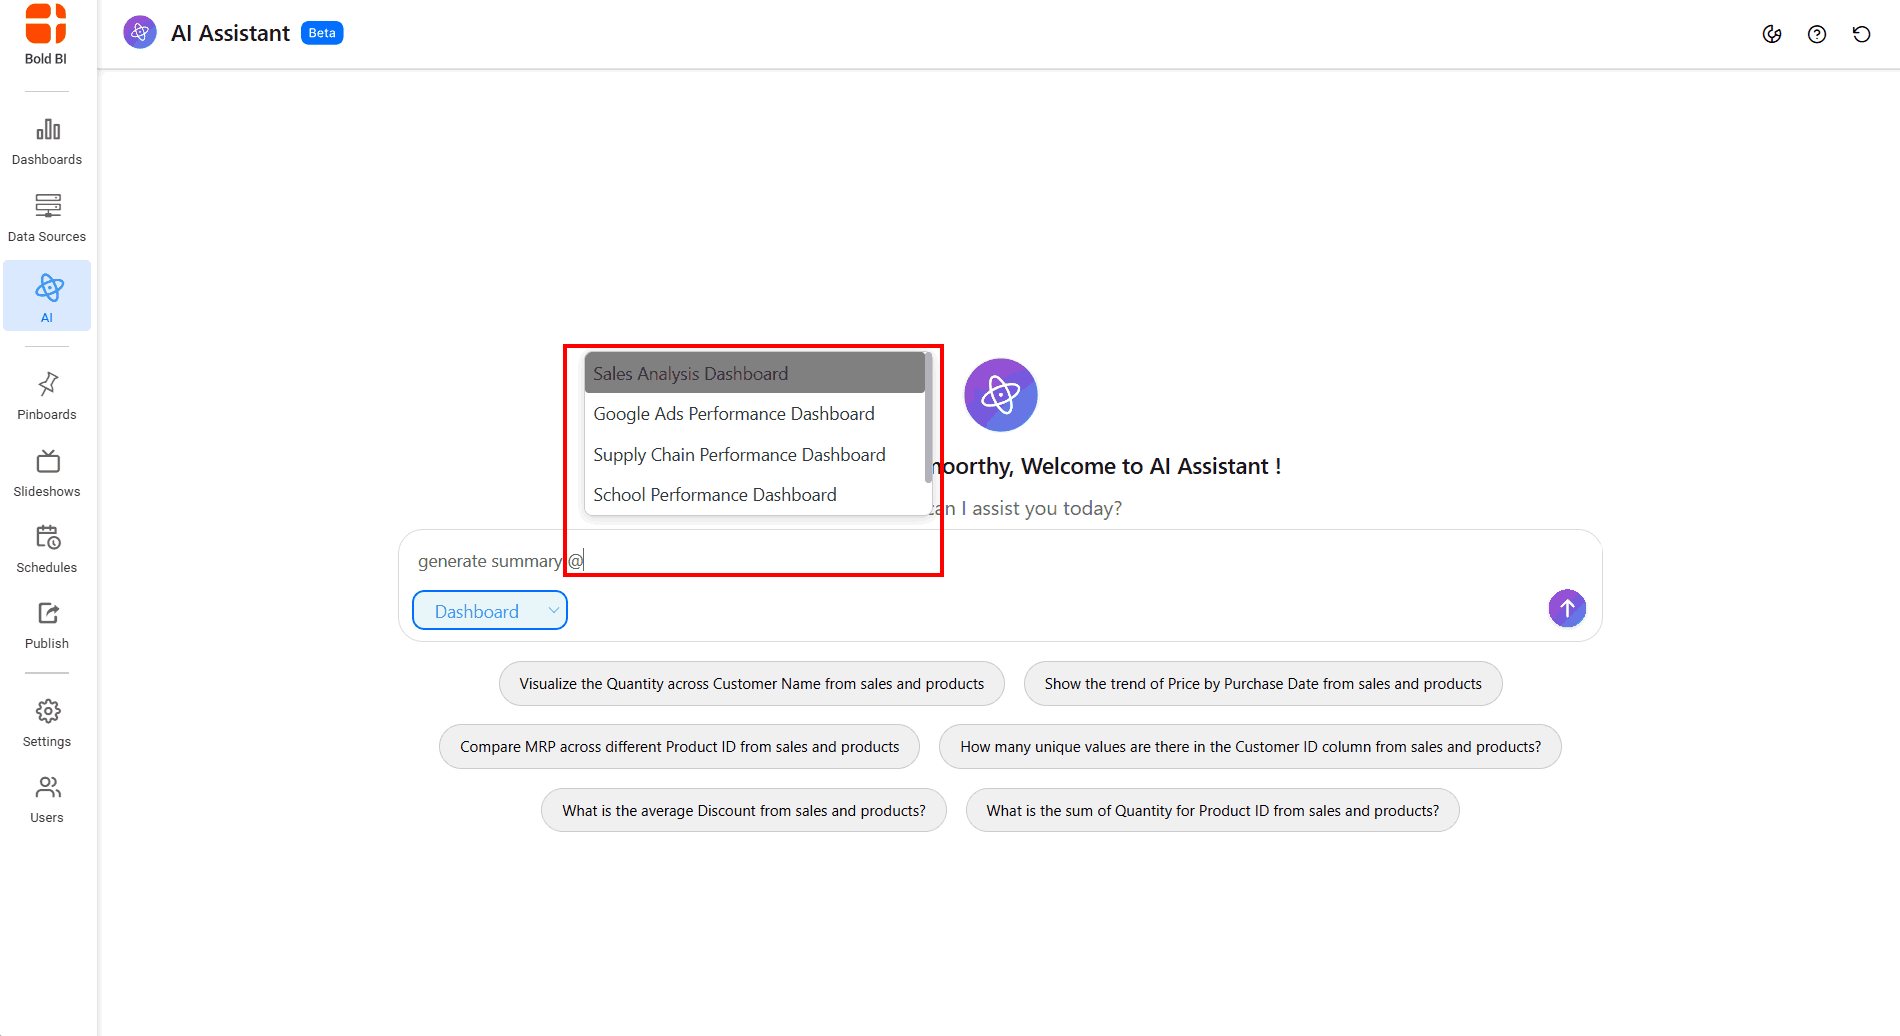Open the Publish section
Screen dimensions: 1900x1036
pos(47,626)
